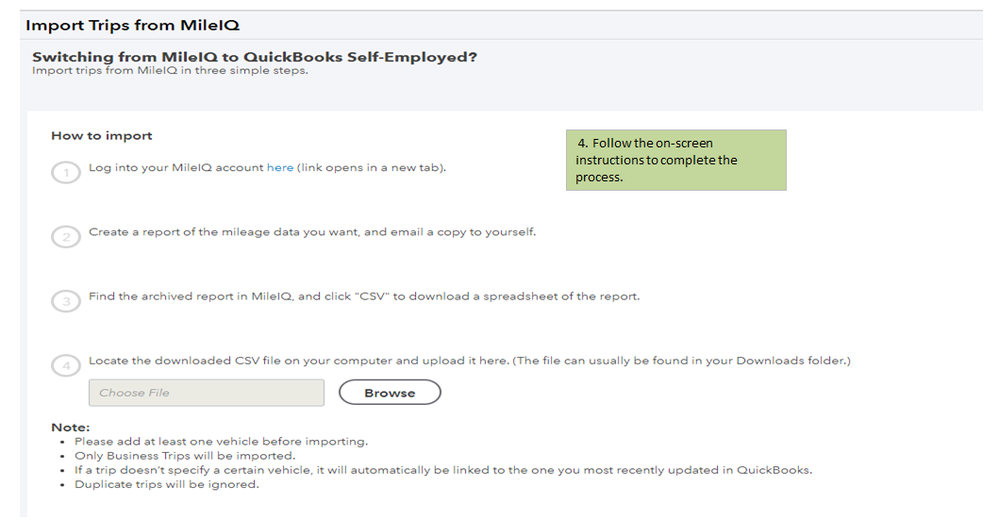
Task: Open the MileIQ login 'here' link
Action: point(280,168)
